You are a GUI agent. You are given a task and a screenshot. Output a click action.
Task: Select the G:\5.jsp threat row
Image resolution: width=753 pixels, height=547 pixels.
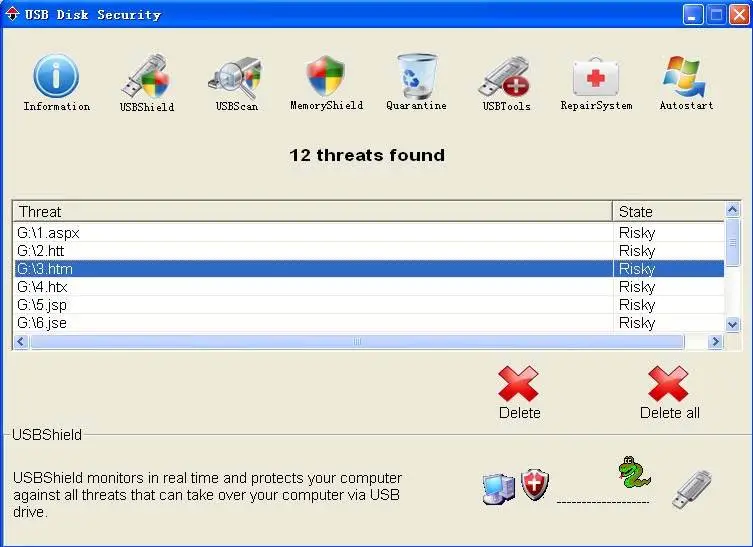tap(369, 305)
